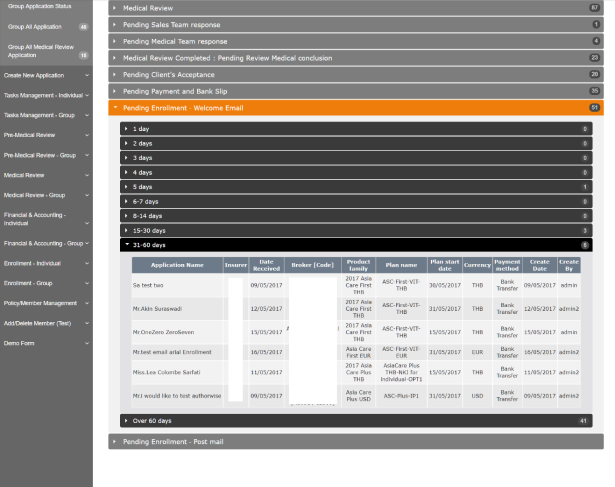Screen dimensions: 615x487
Task: Click the ASC-Plus-IP1 plan name cell
Action: [401, 396]
